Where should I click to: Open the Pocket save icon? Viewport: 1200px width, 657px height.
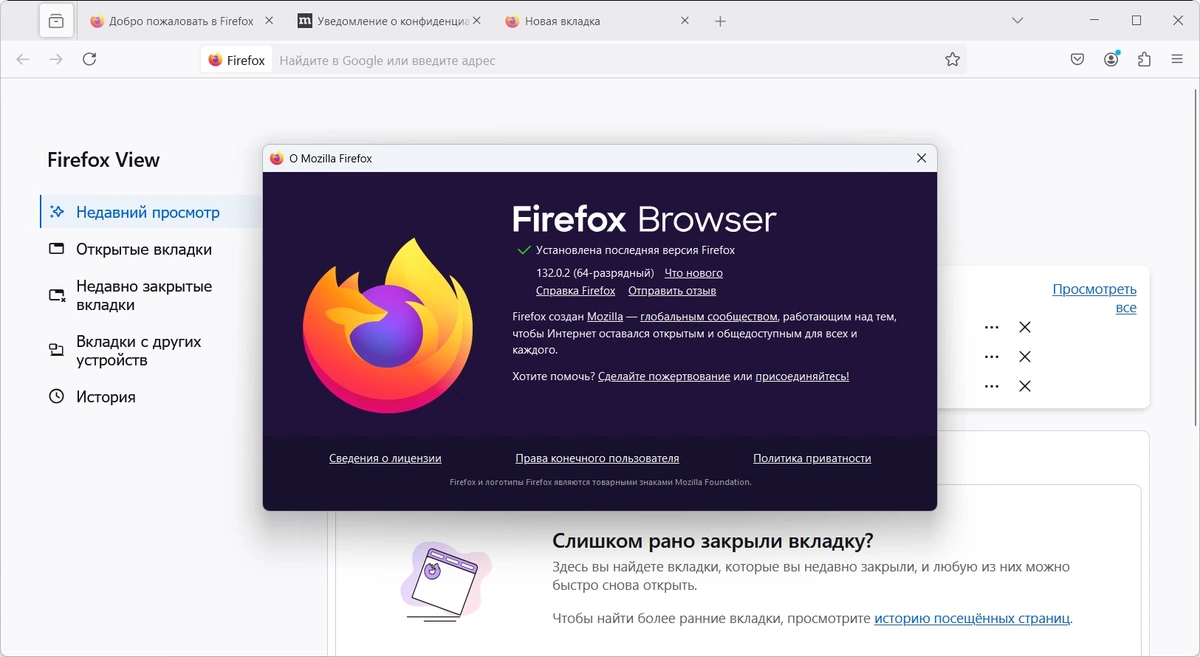coord(1077,60)
